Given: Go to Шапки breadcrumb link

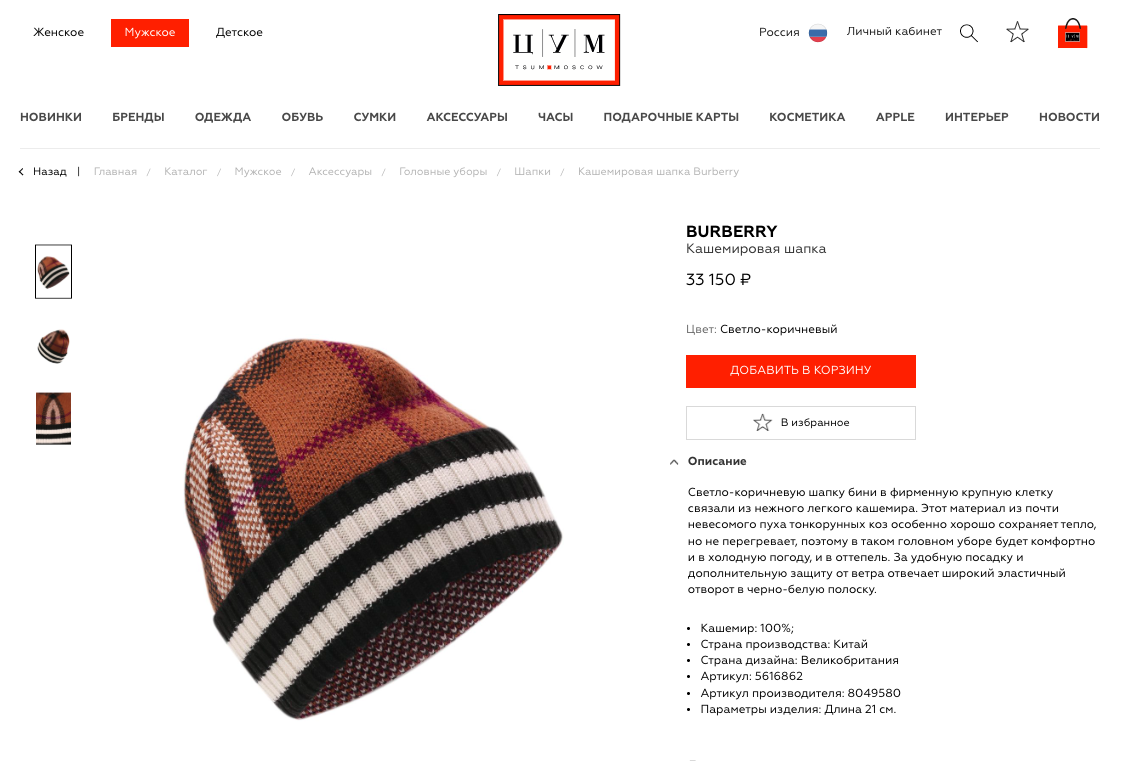Looking at the screenshot, I should point(532,172).
